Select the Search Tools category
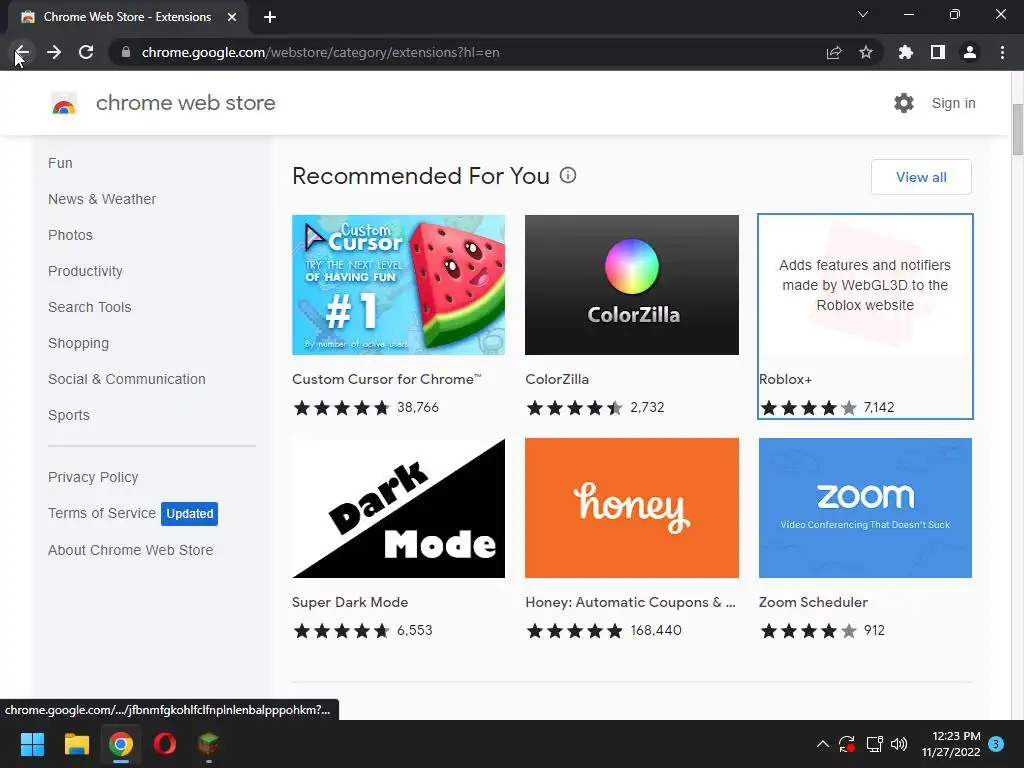 (x=89, y=307)
